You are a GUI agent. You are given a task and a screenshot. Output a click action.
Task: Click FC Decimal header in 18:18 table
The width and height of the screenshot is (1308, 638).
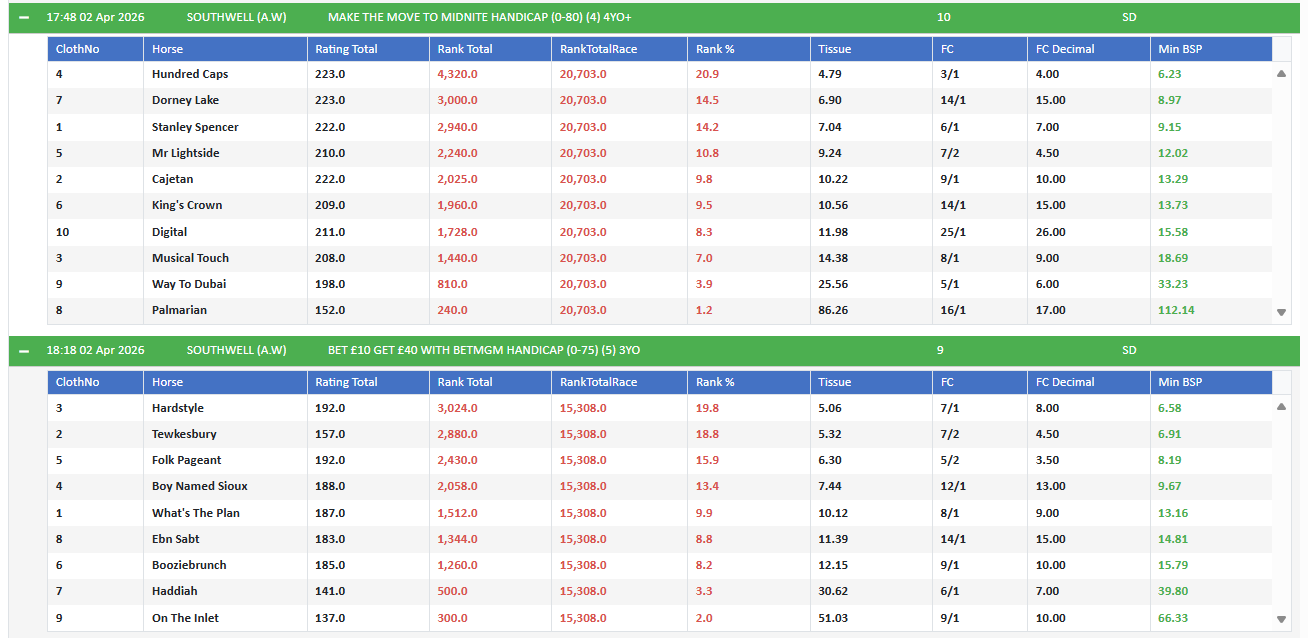(x=1065, y=382)
